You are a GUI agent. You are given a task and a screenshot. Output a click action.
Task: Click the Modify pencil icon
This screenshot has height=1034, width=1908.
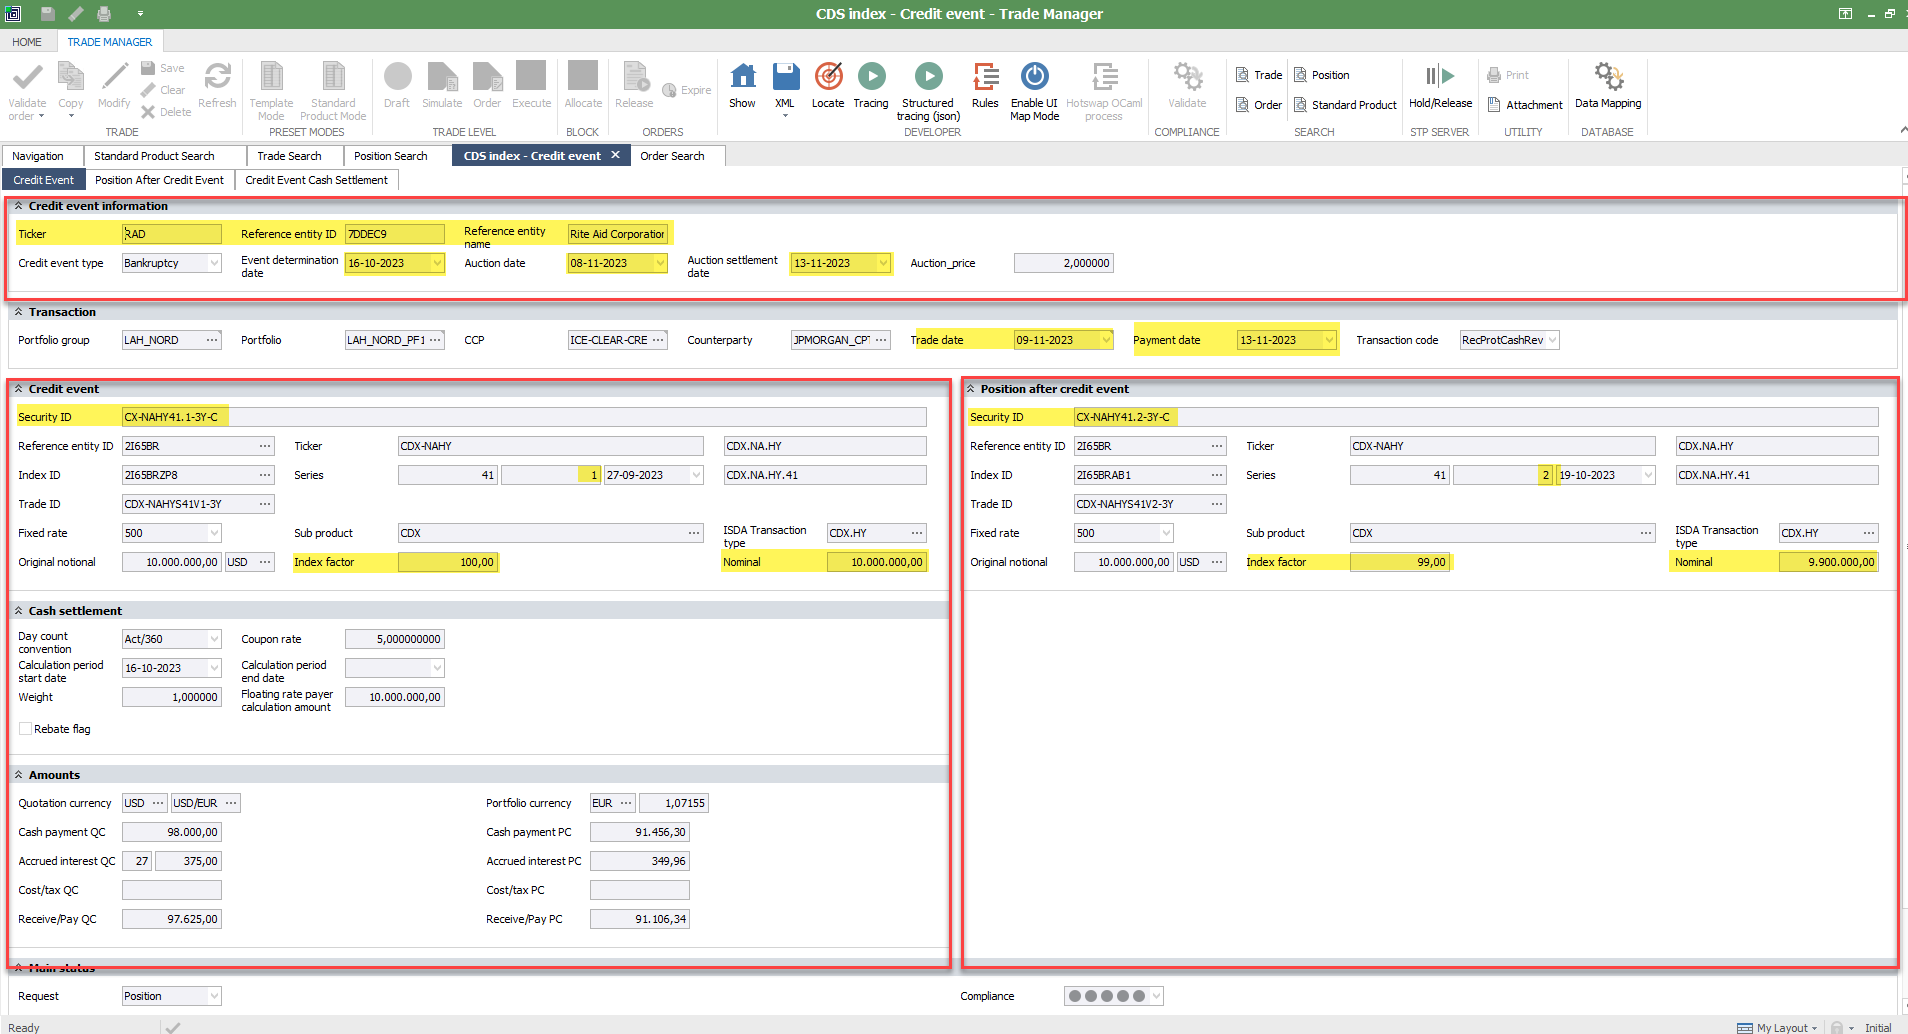pyautogui.click(x=114, y=77)
